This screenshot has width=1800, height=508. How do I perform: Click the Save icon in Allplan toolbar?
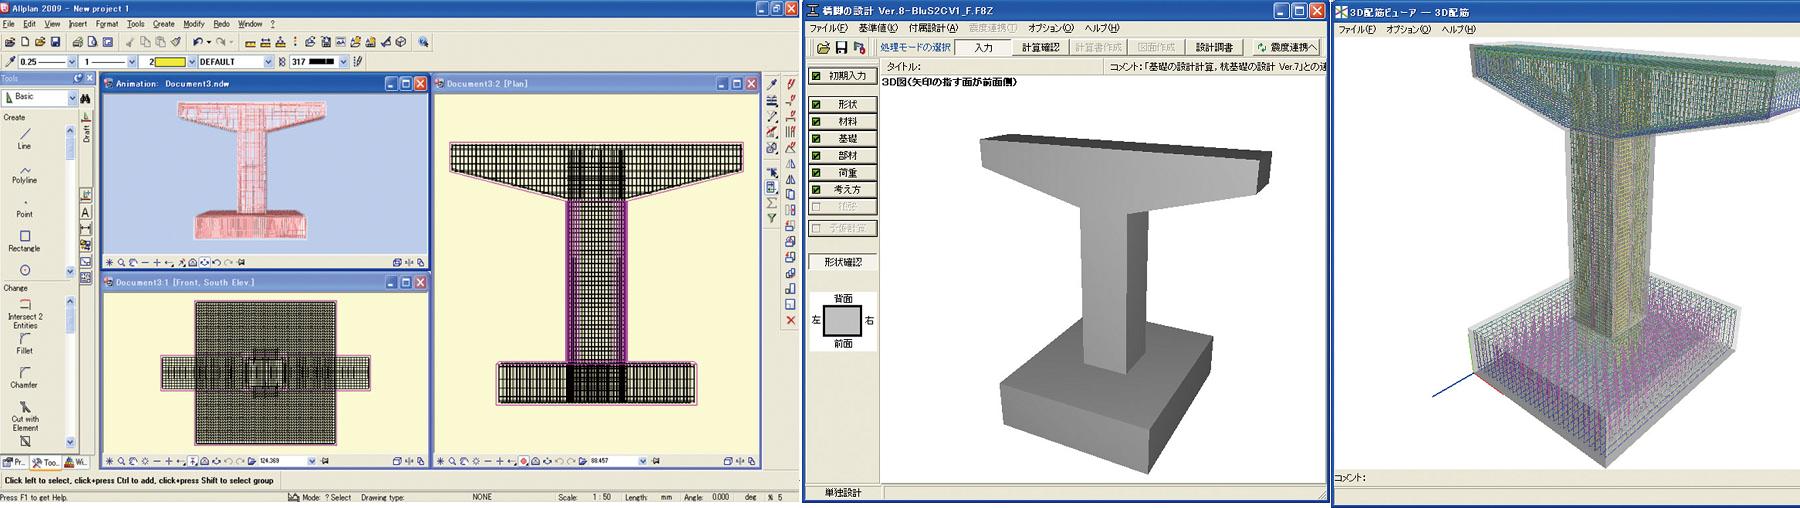[56, 42]
